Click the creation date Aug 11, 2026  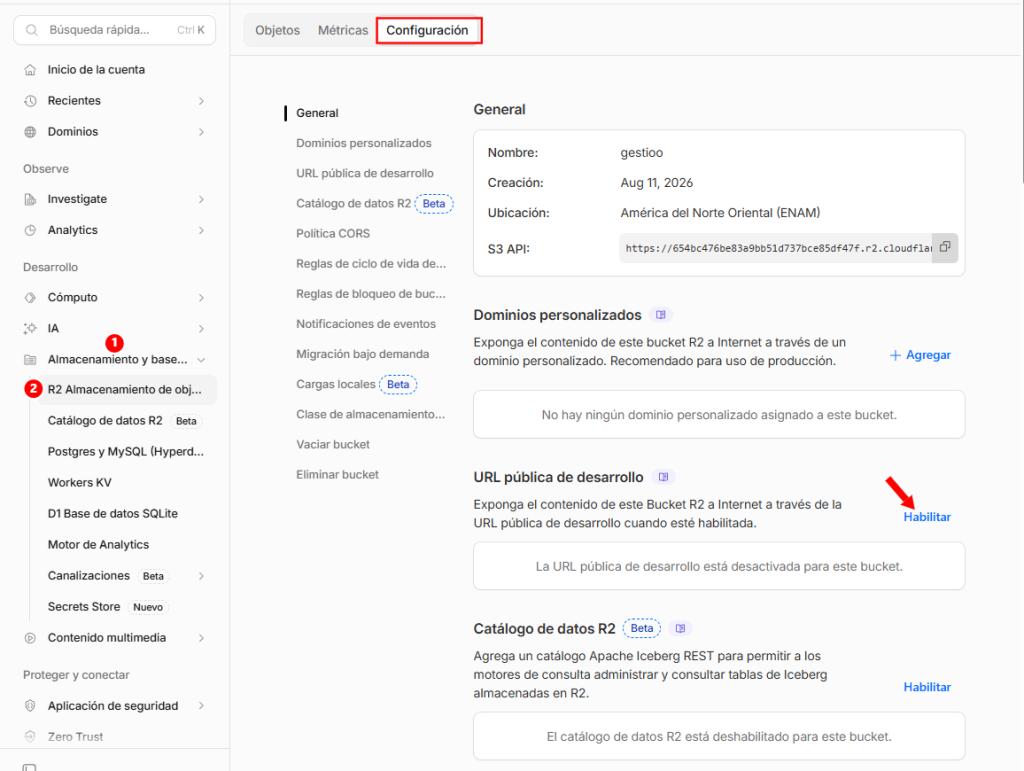(656, 183)
